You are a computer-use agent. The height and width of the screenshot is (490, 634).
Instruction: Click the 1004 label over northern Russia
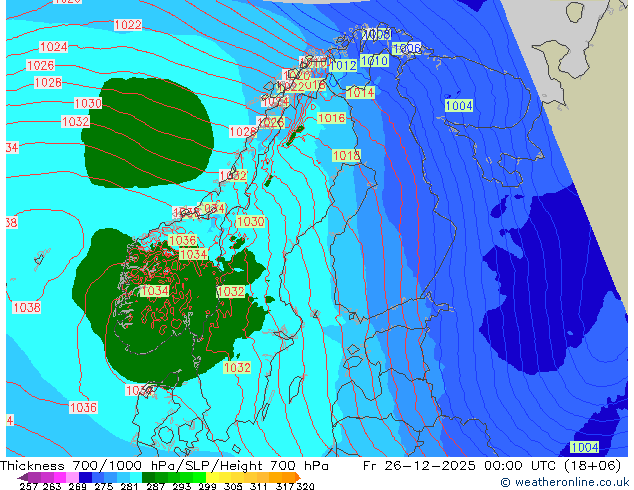(459, 106)
